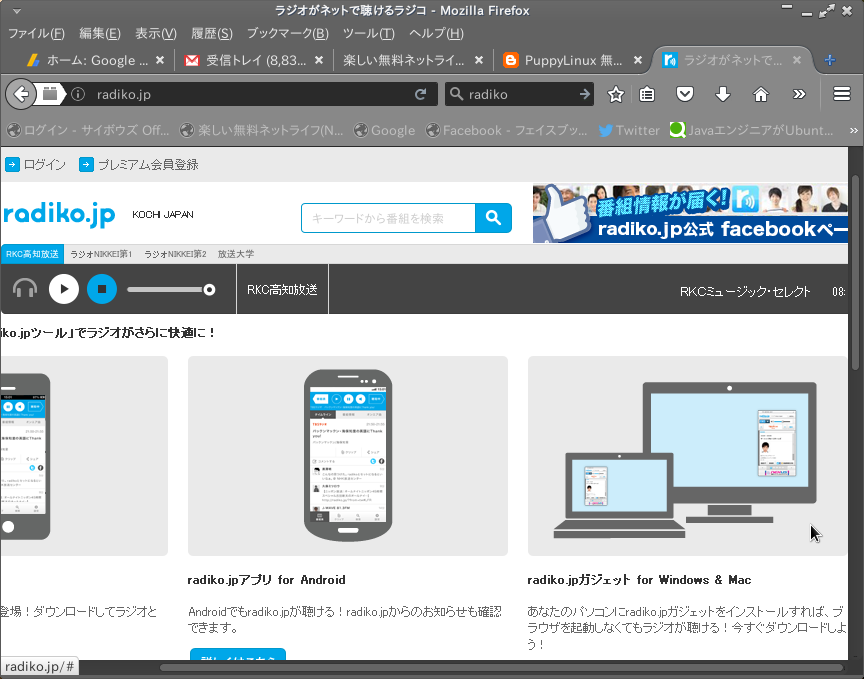
Task: Click the blue search magnifier for program search
Action: pos(493,217)
